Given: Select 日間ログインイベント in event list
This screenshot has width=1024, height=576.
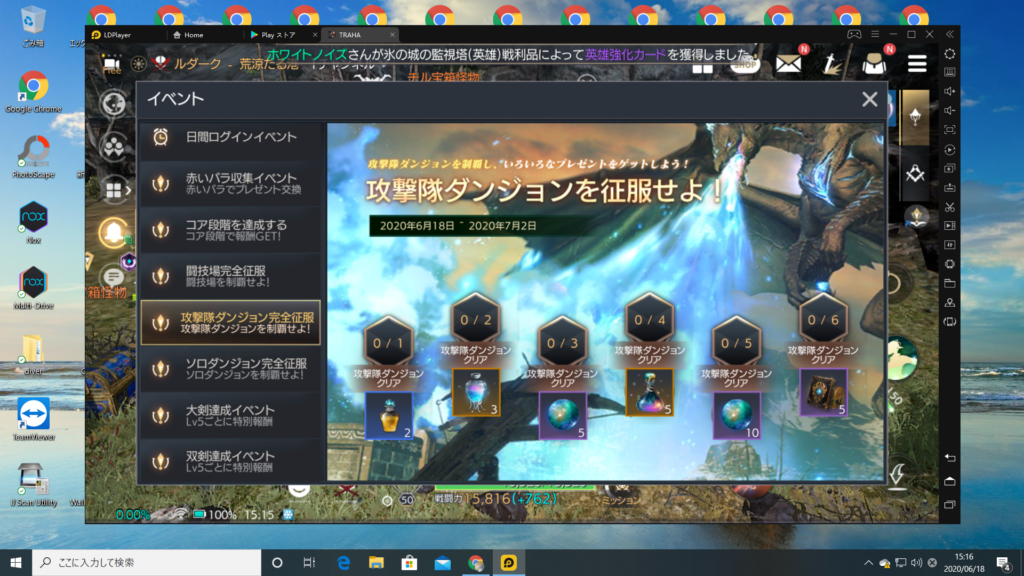Looking at the screenshot, I should [x=231, y=137].
